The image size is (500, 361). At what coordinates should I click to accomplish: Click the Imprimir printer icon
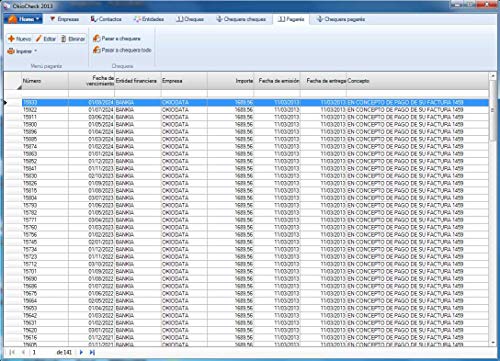11,51
